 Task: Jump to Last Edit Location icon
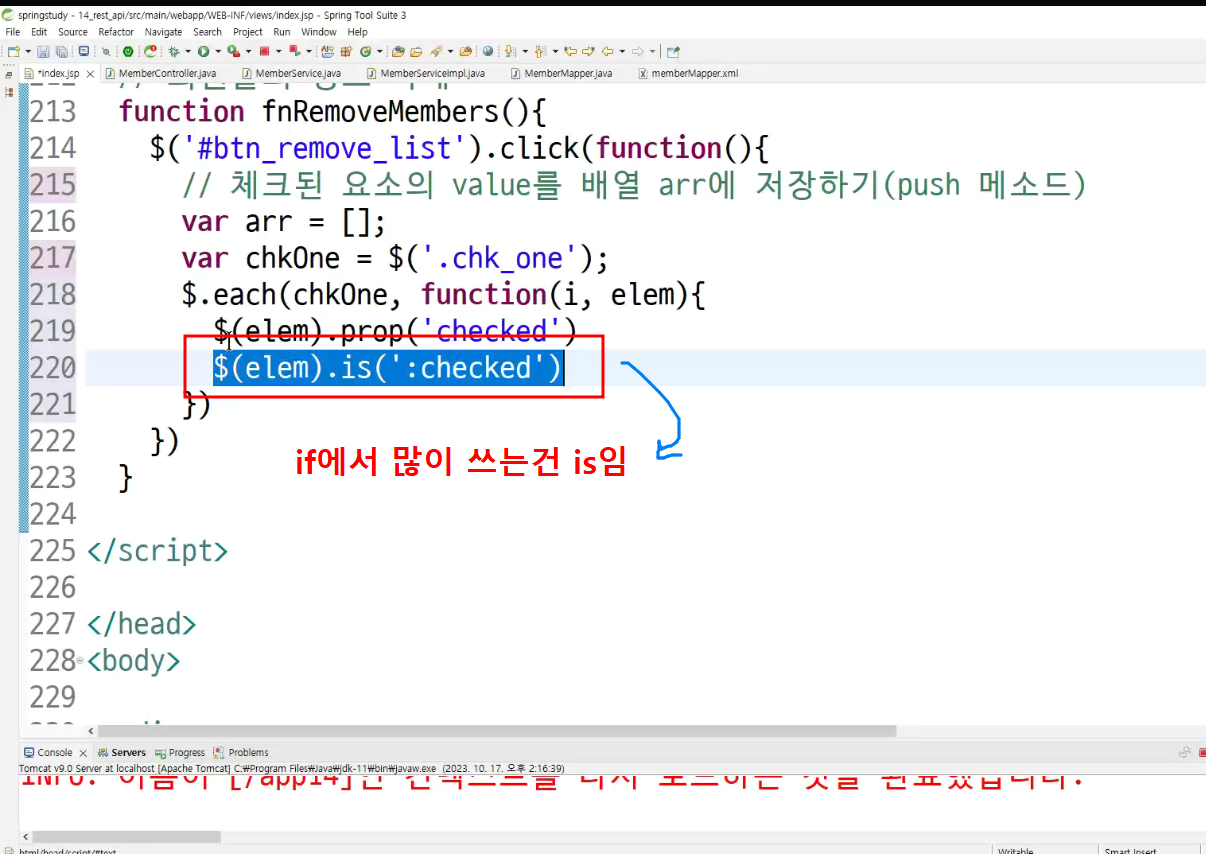coord(572,51)
